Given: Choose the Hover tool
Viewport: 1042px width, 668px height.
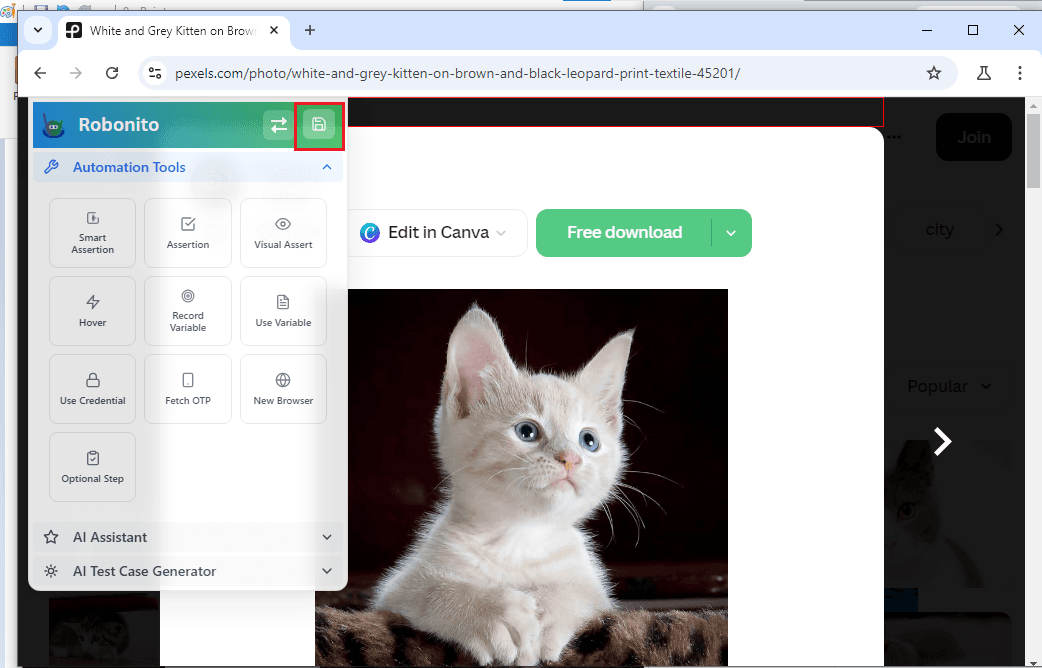Looking at the screenshot, I should pyautogui.click(x=92, y=311).
